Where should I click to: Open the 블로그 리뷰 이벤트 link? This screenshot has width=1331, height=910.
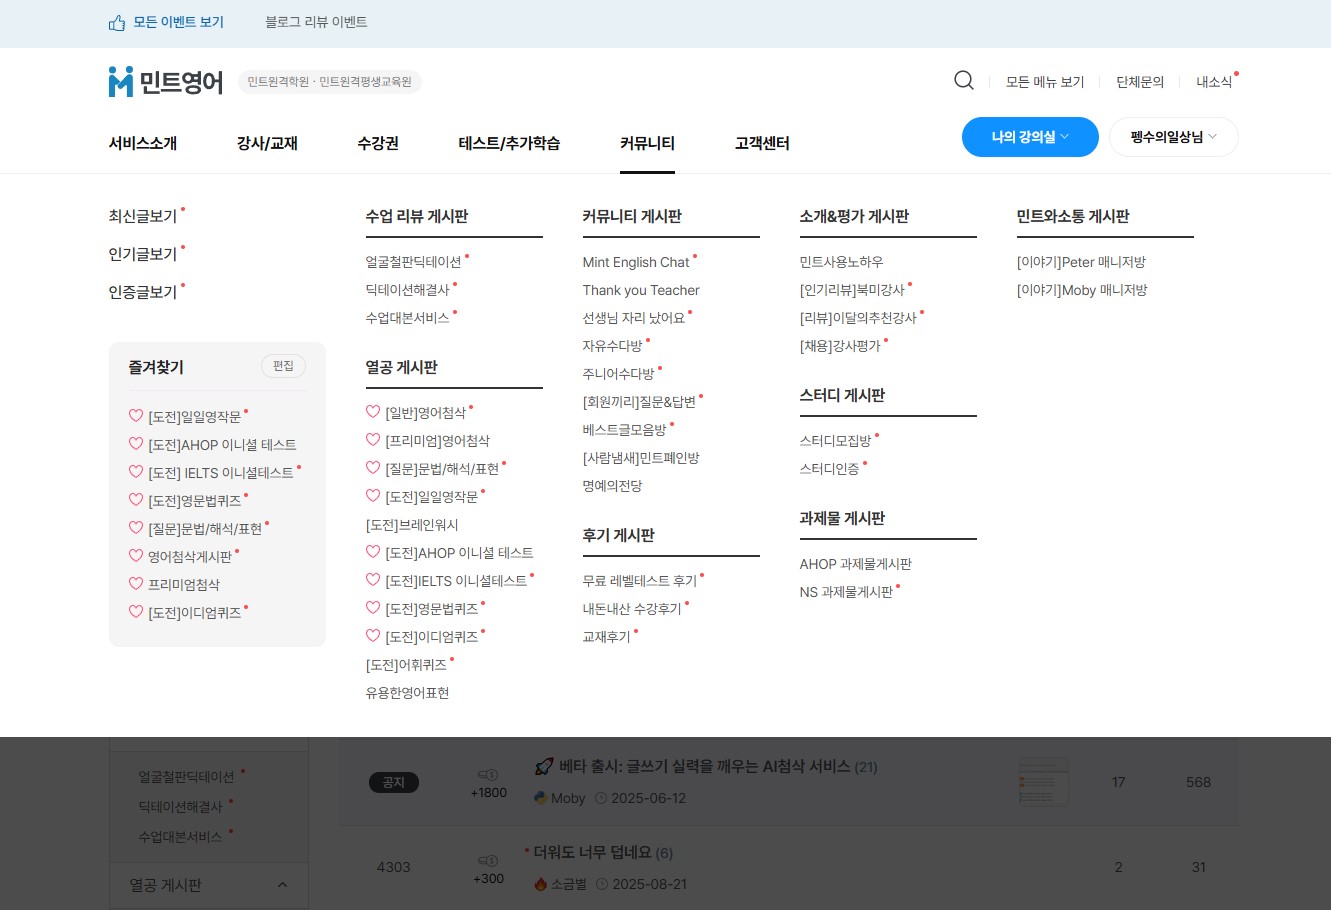(316, 22)
